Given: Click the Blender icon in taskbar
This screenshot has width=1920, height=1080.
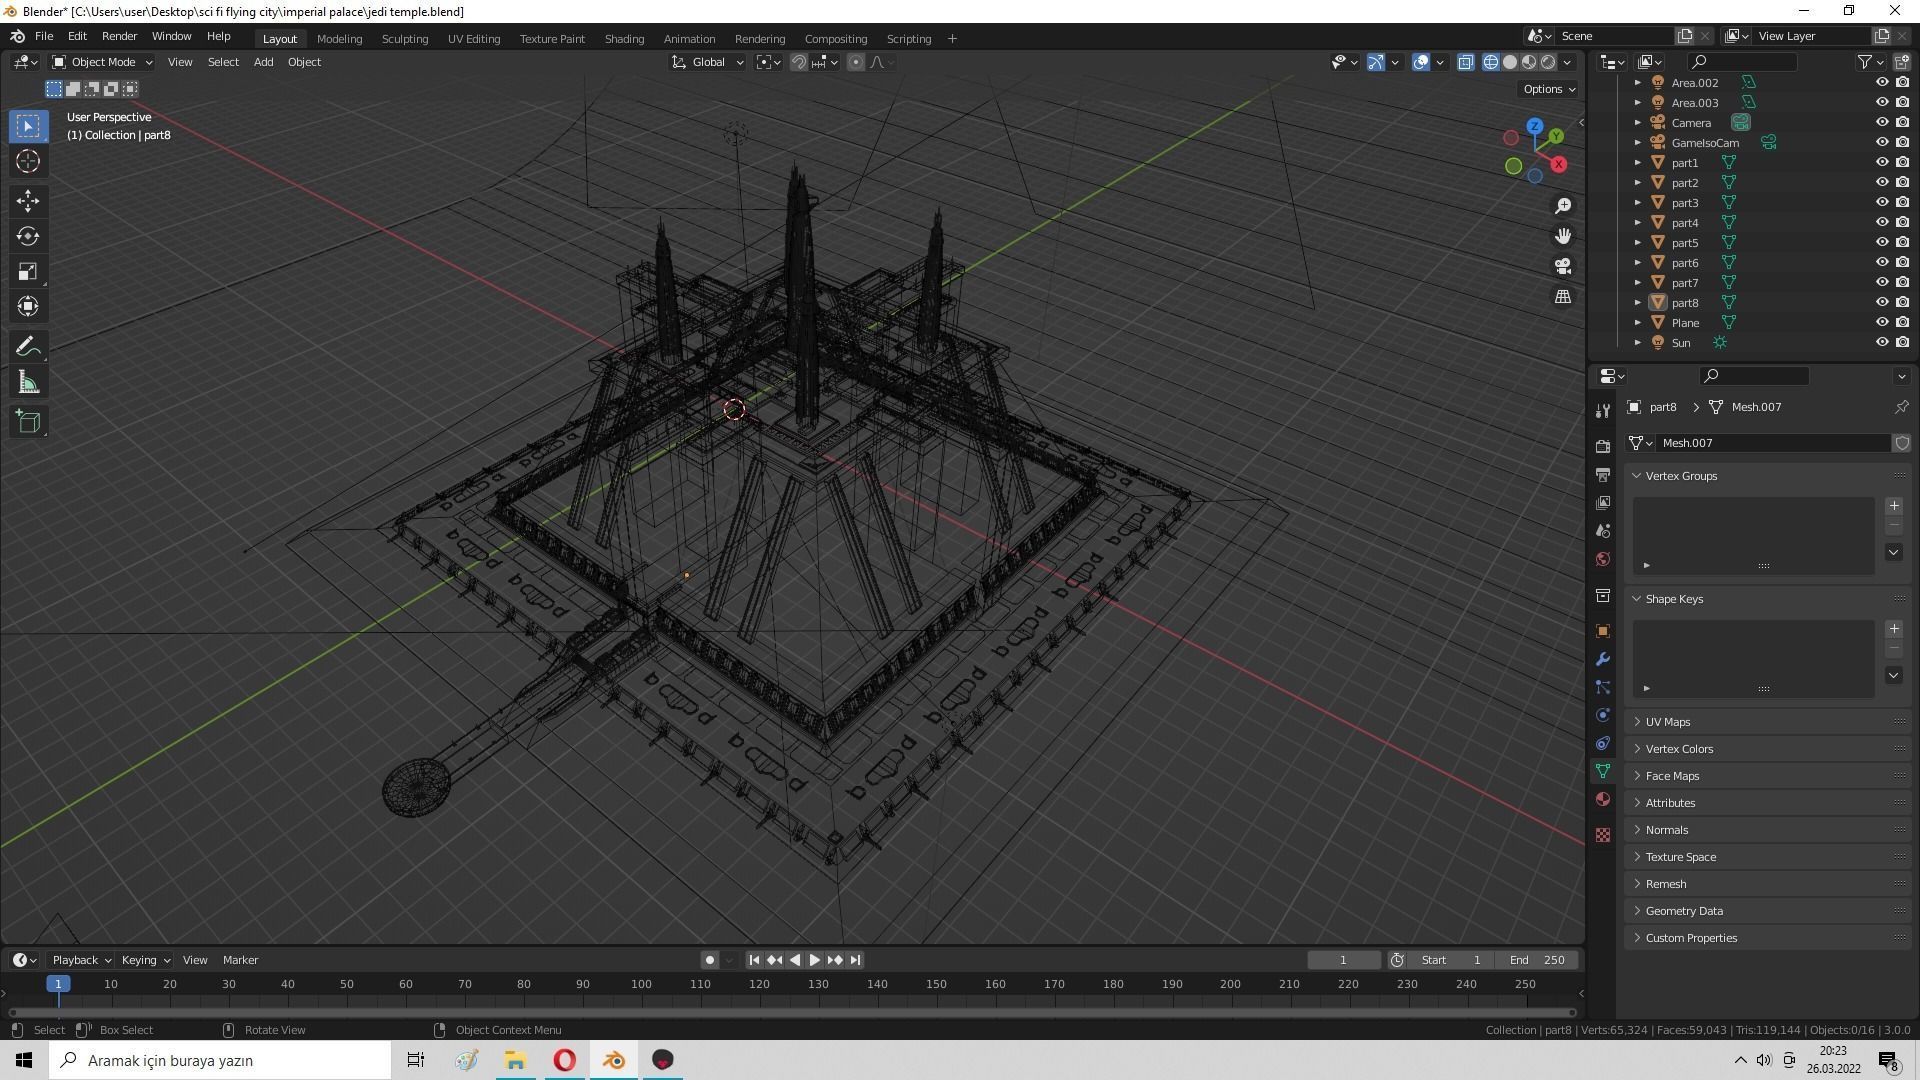Looking at the screenshot, I should pos(614,1060).
